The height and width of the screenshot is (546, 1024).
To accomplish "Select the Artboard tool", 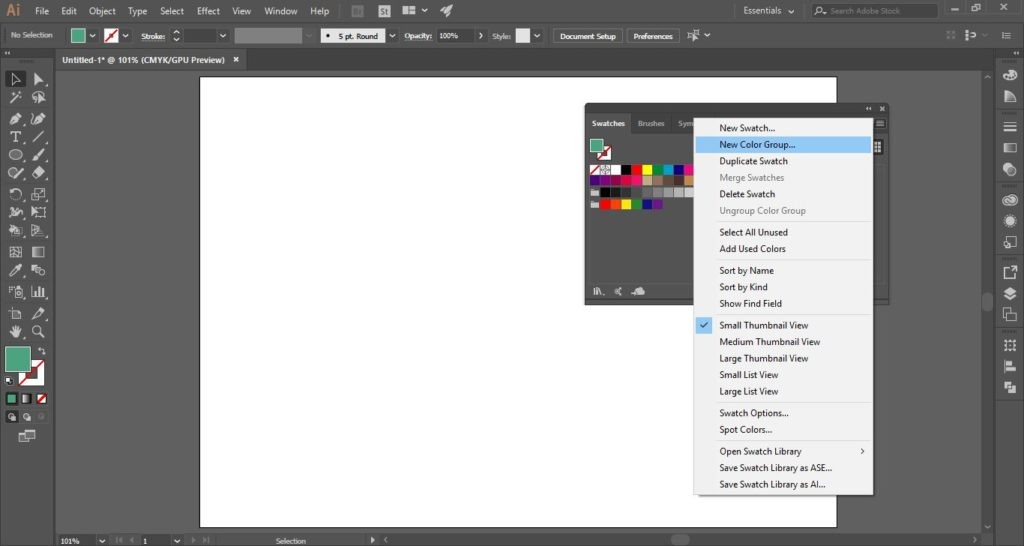I will (15, 313).
